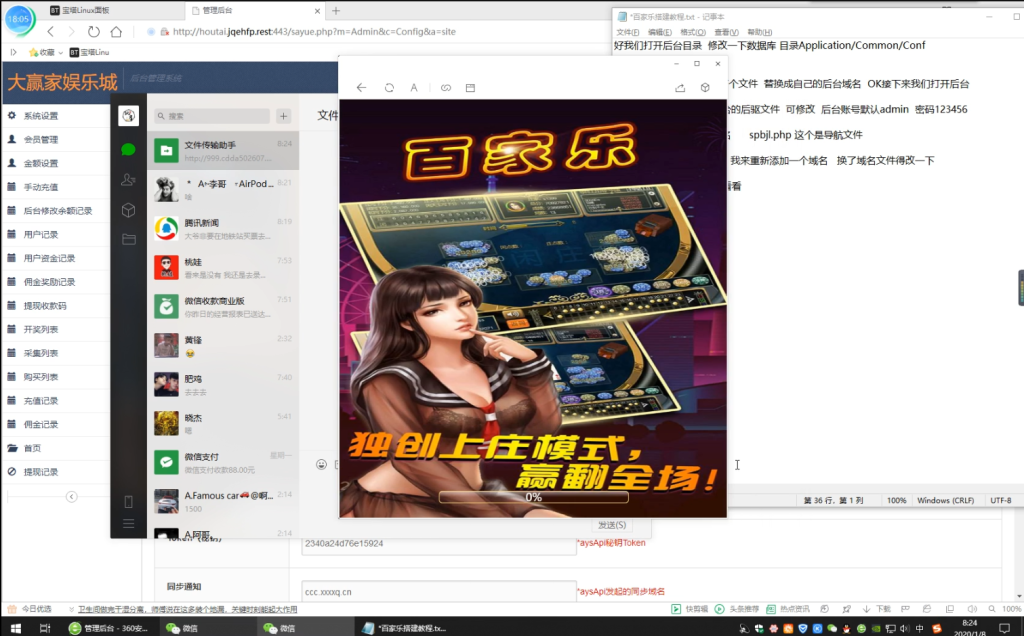Image resolution: width=1024 pixels, height=636 pixels.
Task: Go to the browser home page
Action: (116, 31)
